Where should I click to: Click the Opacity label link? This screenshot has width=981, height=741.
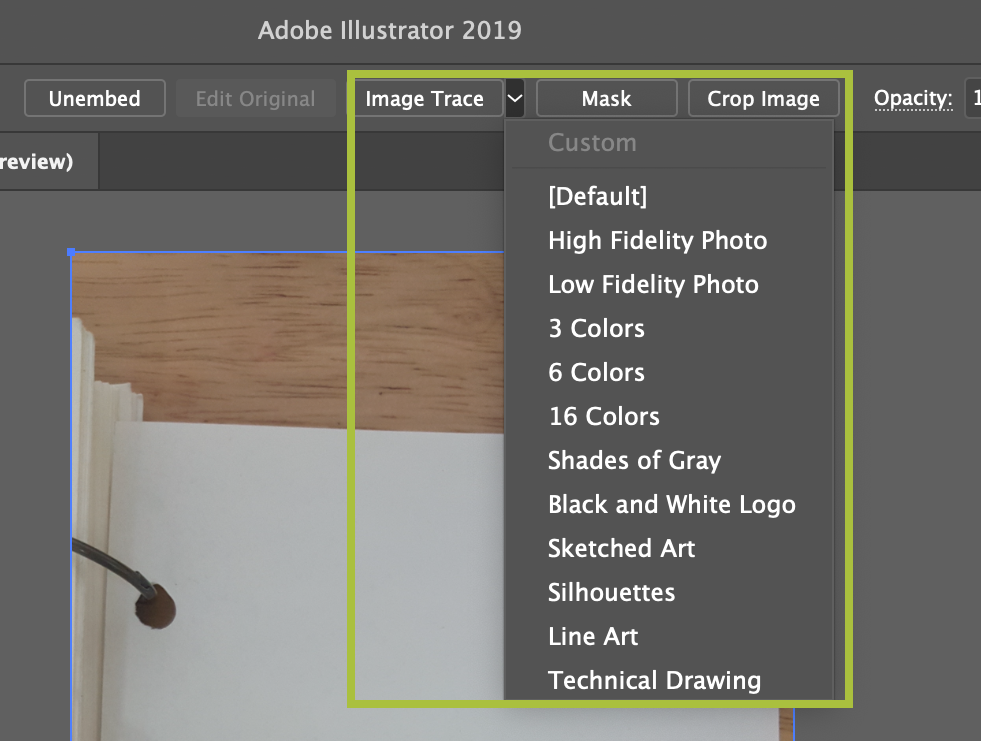913,98
